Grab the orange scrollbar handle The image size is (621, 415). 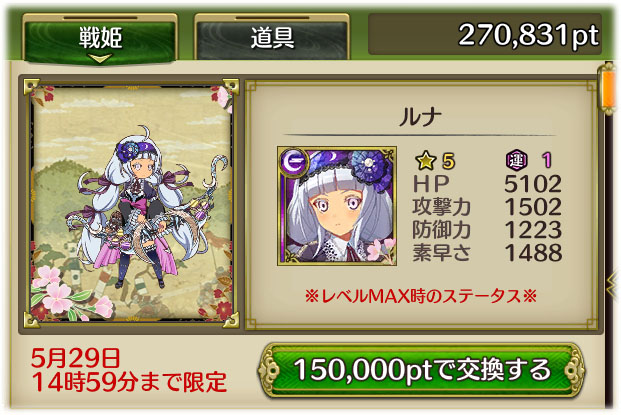(609, 90)
